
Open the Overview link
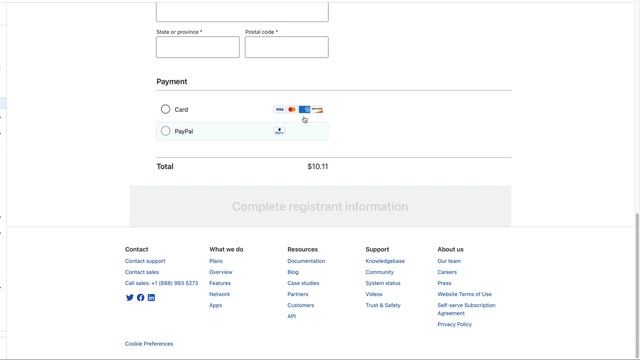pyautogui.click(x=220, y=272)
